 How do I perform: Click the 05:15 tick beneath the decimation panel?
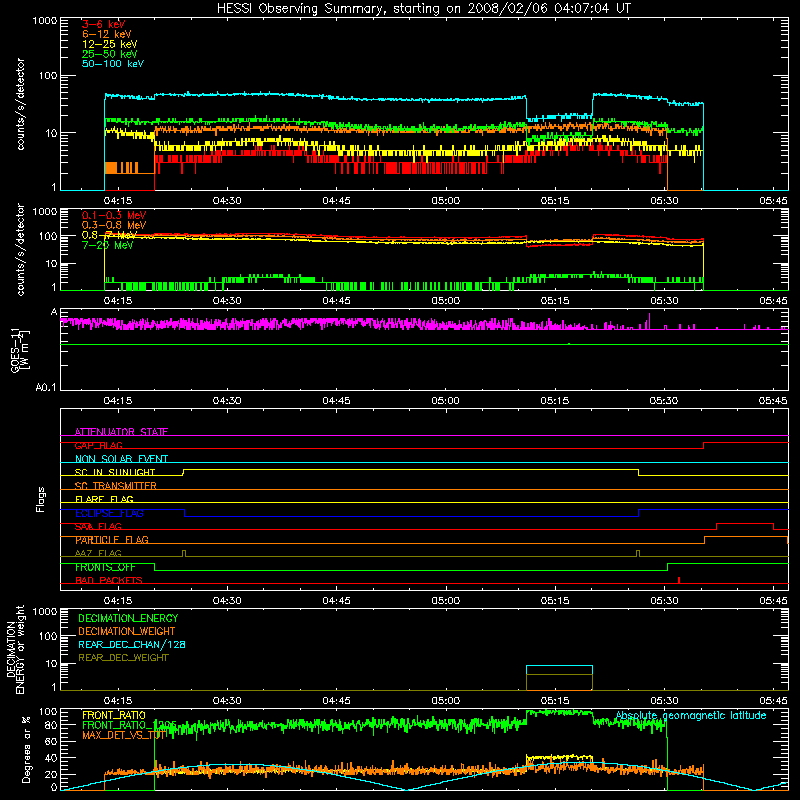pos(555,701)
